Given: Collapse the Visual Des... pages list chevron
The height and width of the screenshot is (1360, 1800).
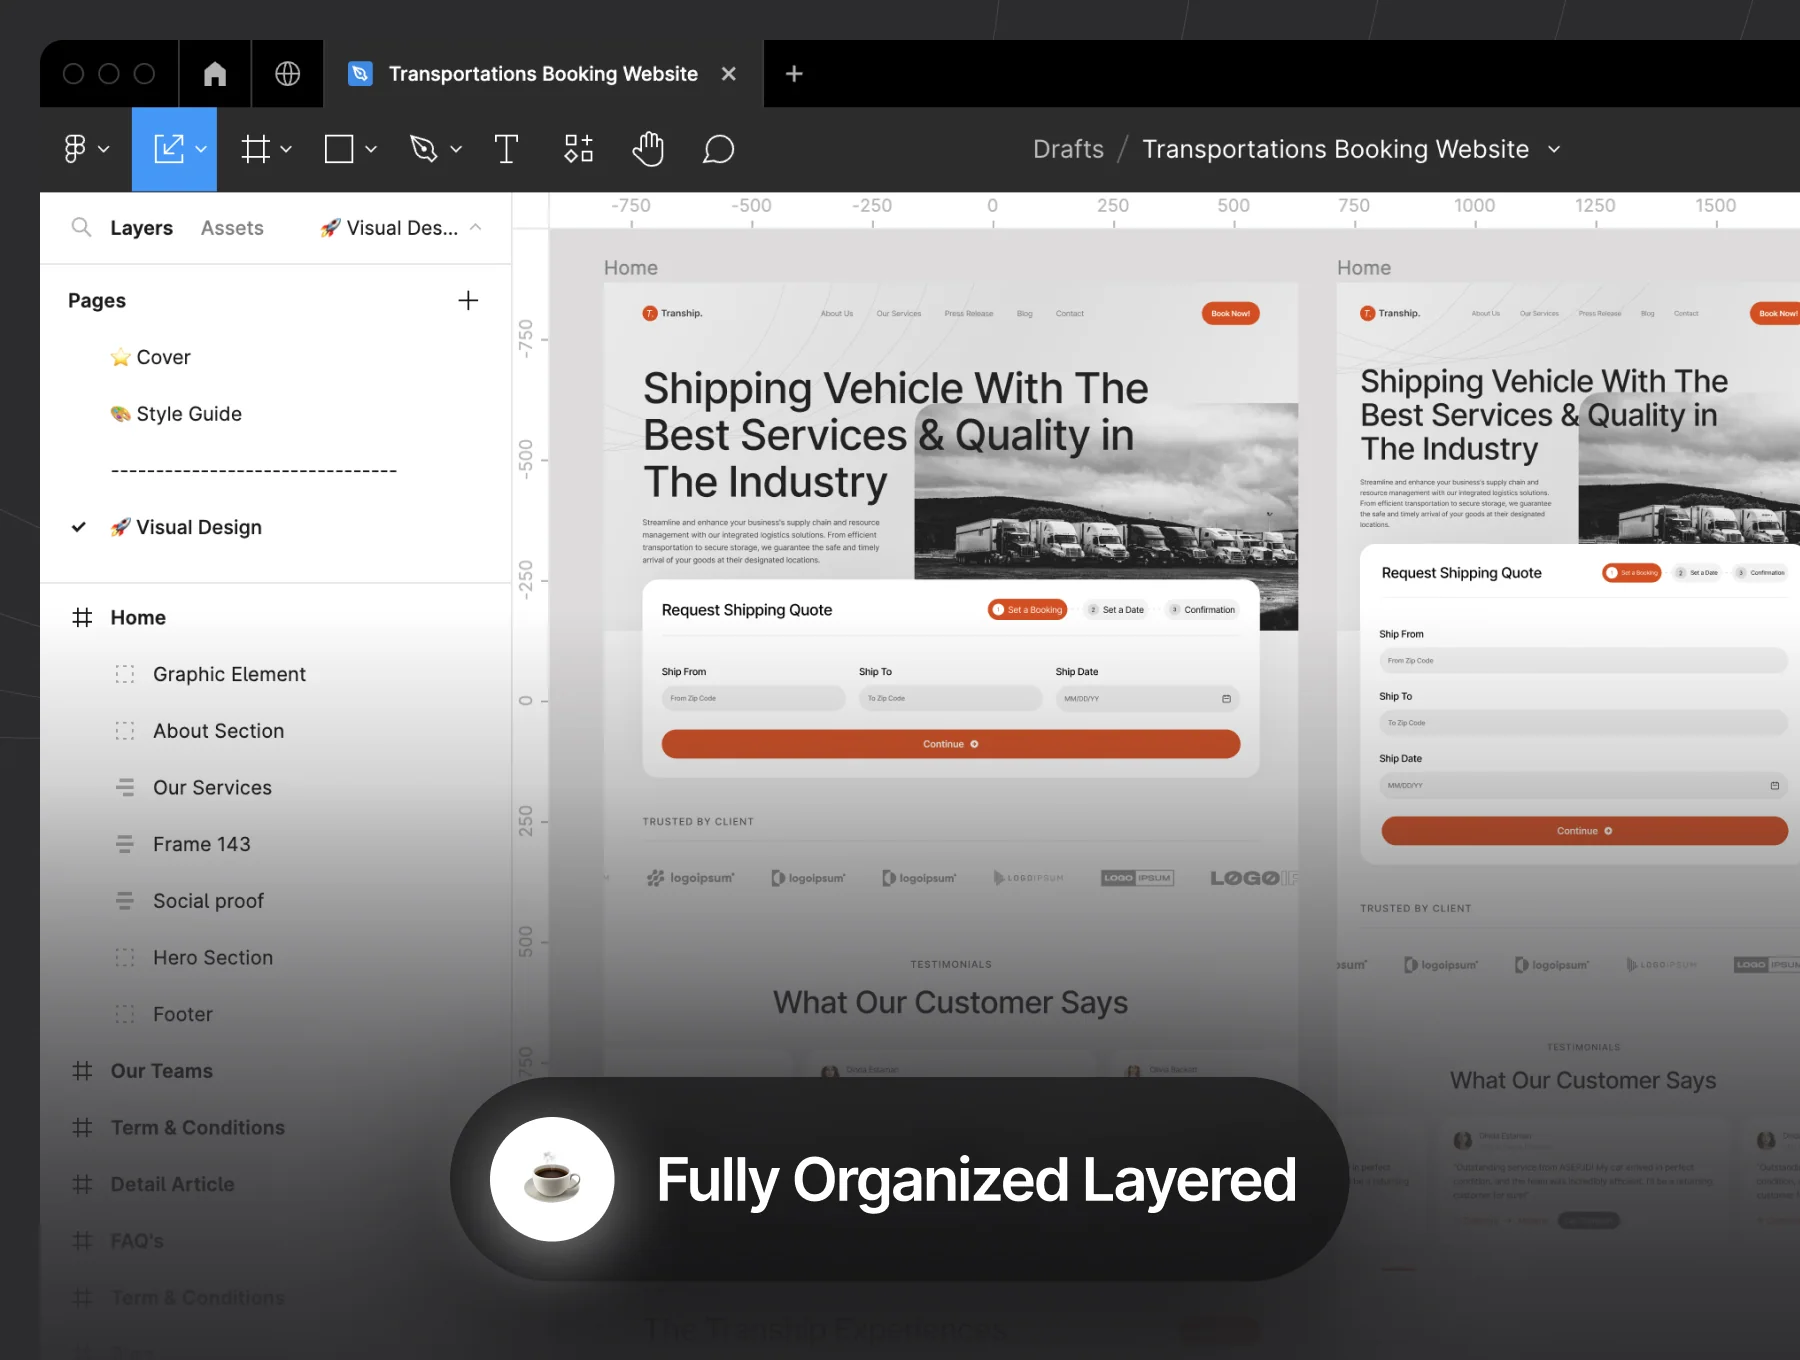Looking at the screenshot, I should pyautogui.click(x=476, y=227).
